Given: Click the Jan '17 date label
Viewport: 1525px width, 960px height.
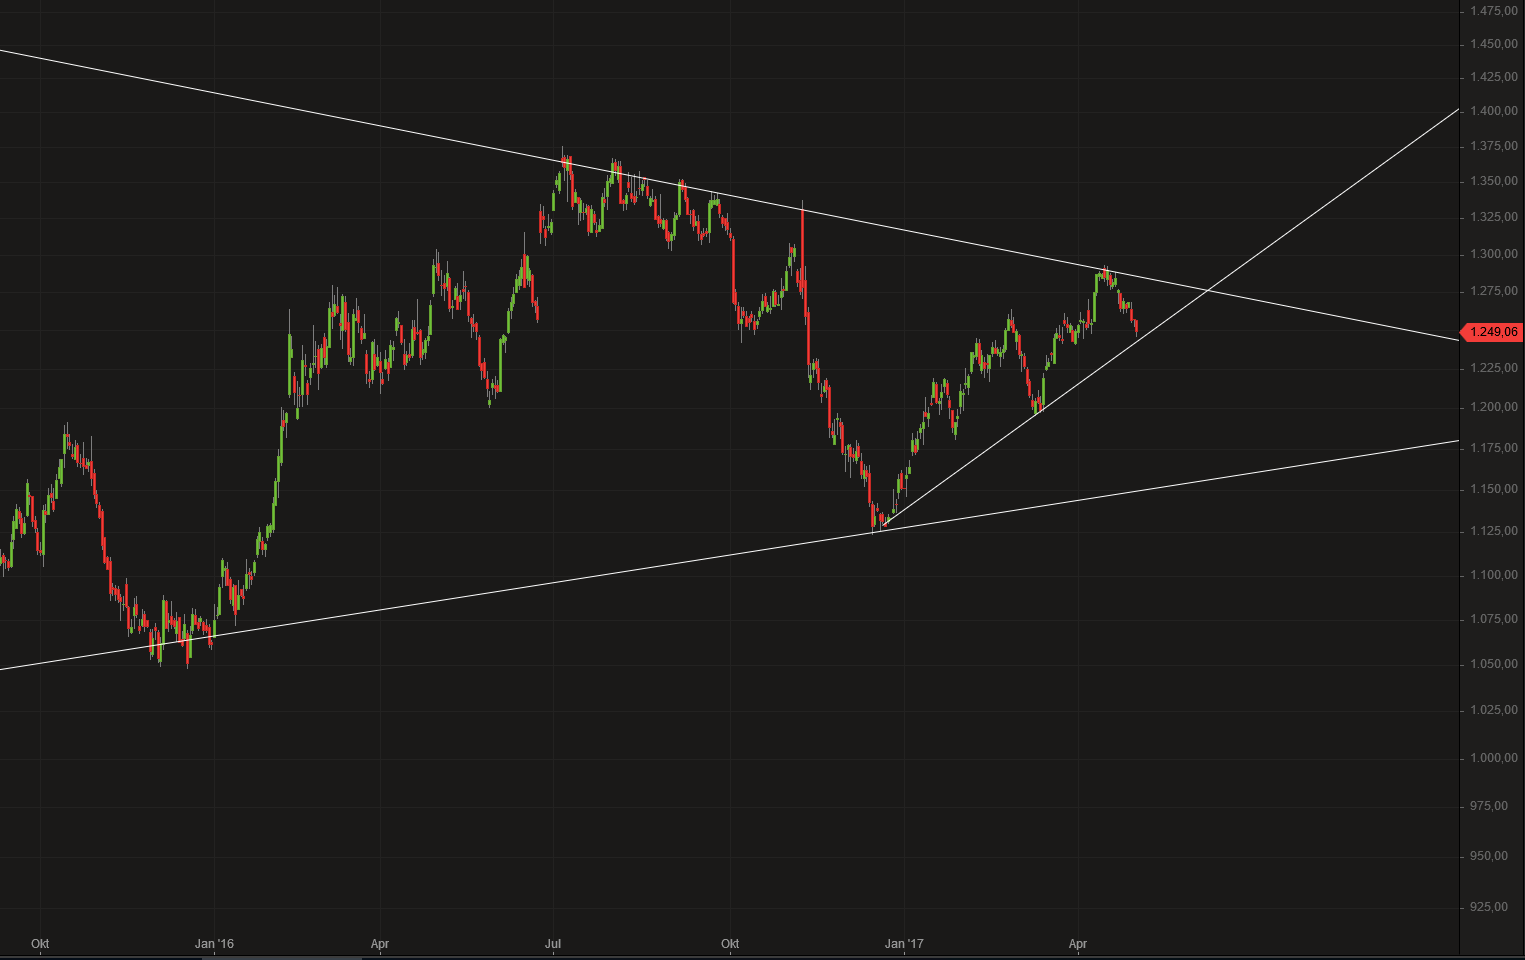Looking at the screenshot, I should coord(904,944).
